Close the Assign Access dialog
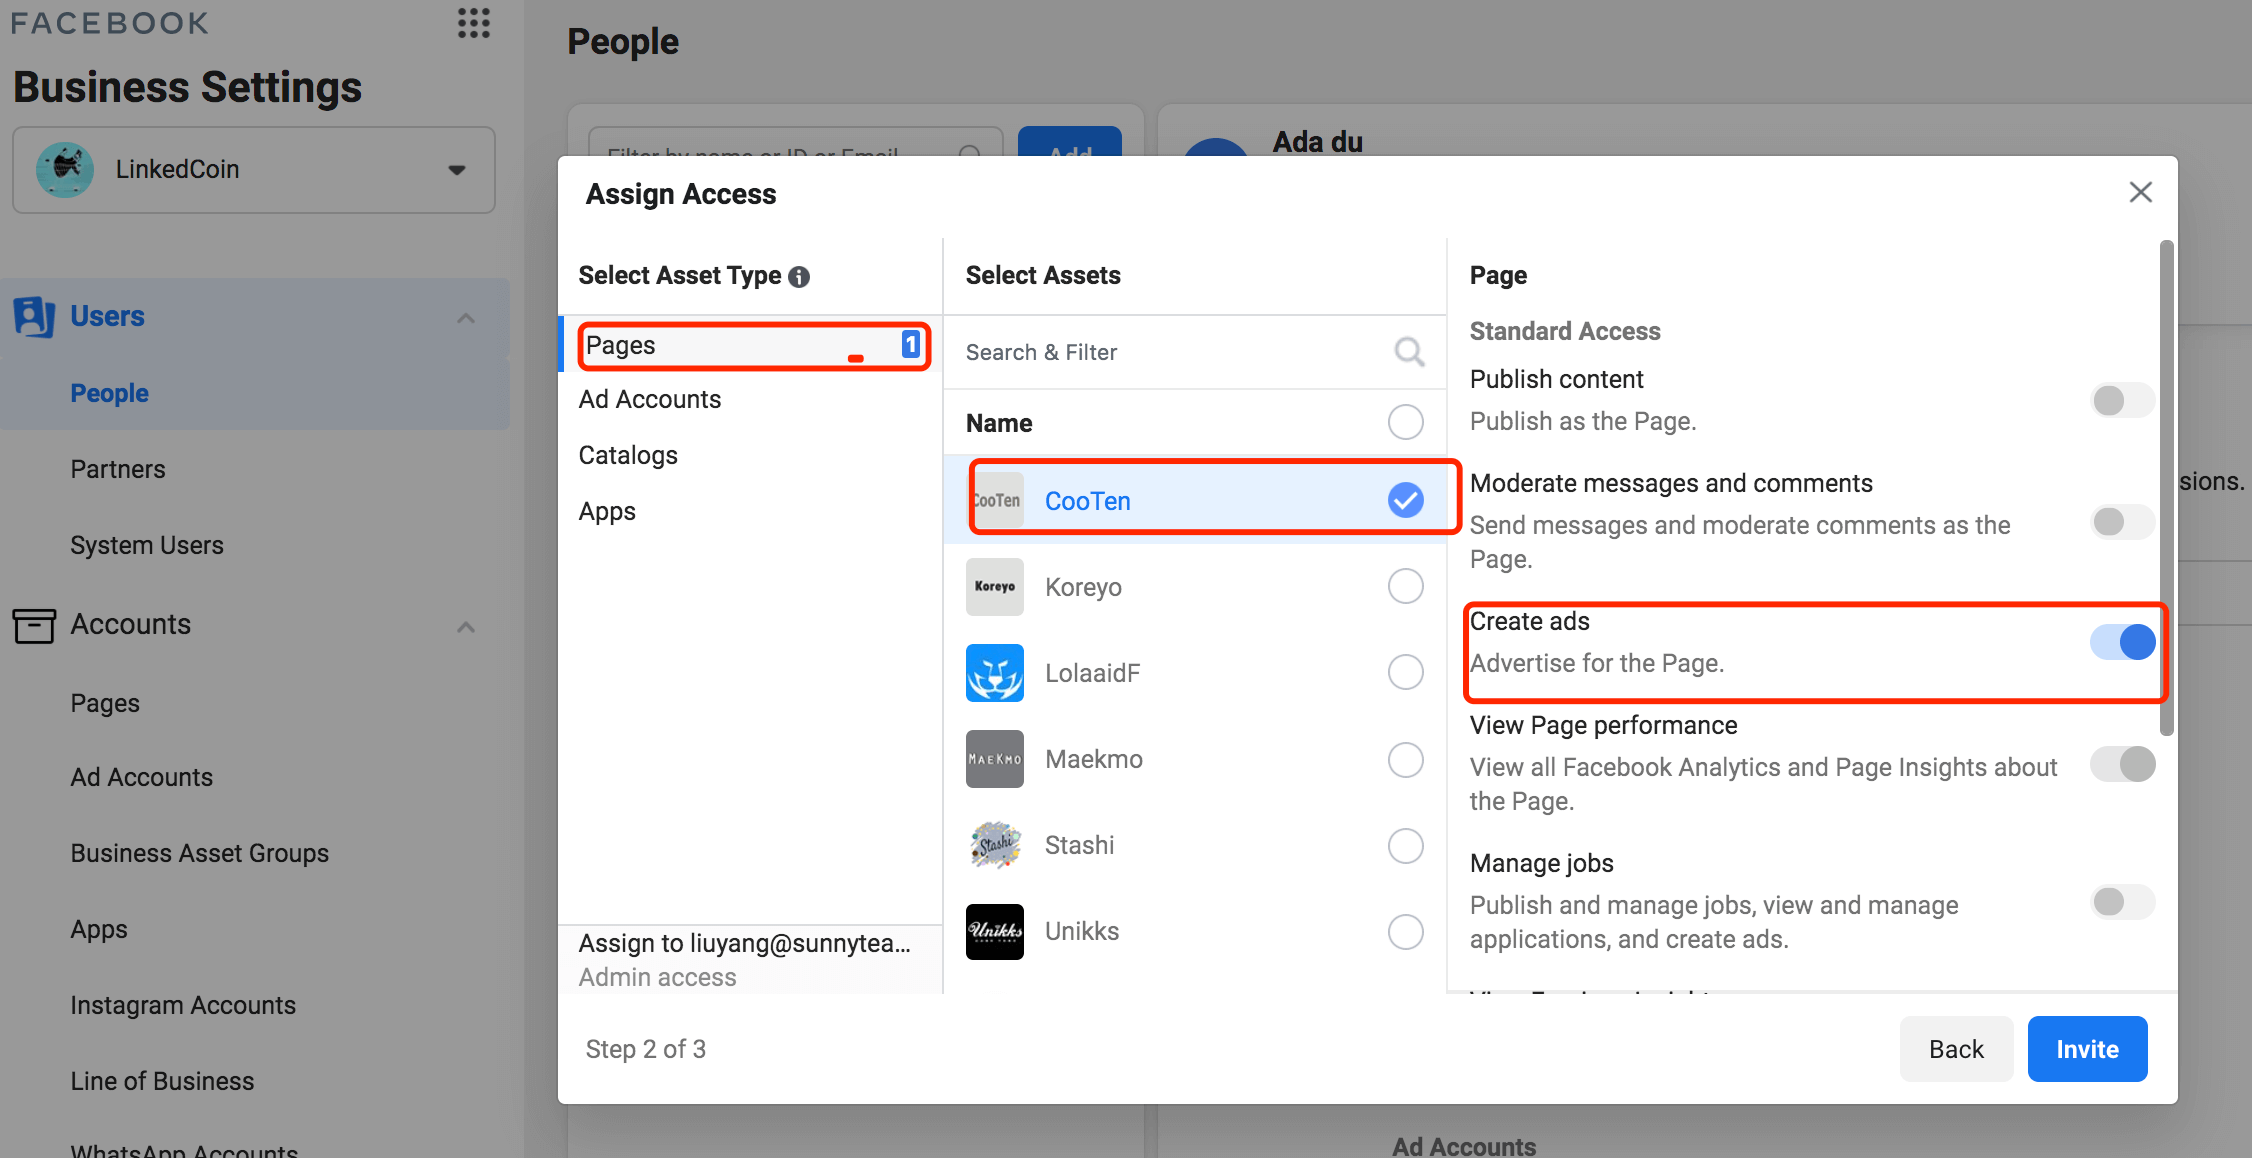 pos(2140,192)
